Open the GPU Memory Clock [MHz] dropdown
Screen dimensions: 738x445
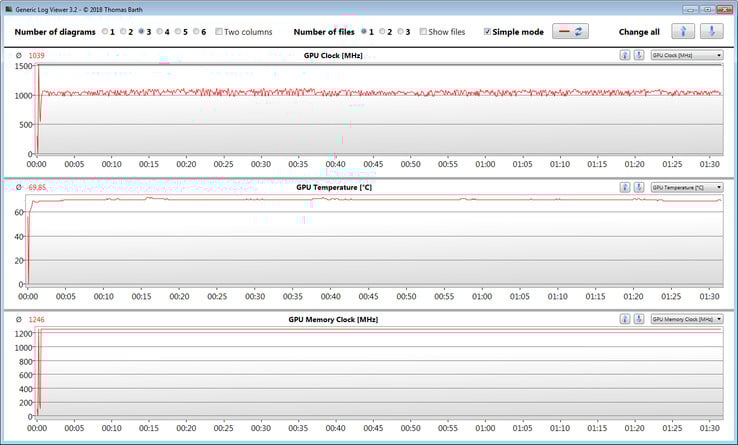click(x=687, y=319)
